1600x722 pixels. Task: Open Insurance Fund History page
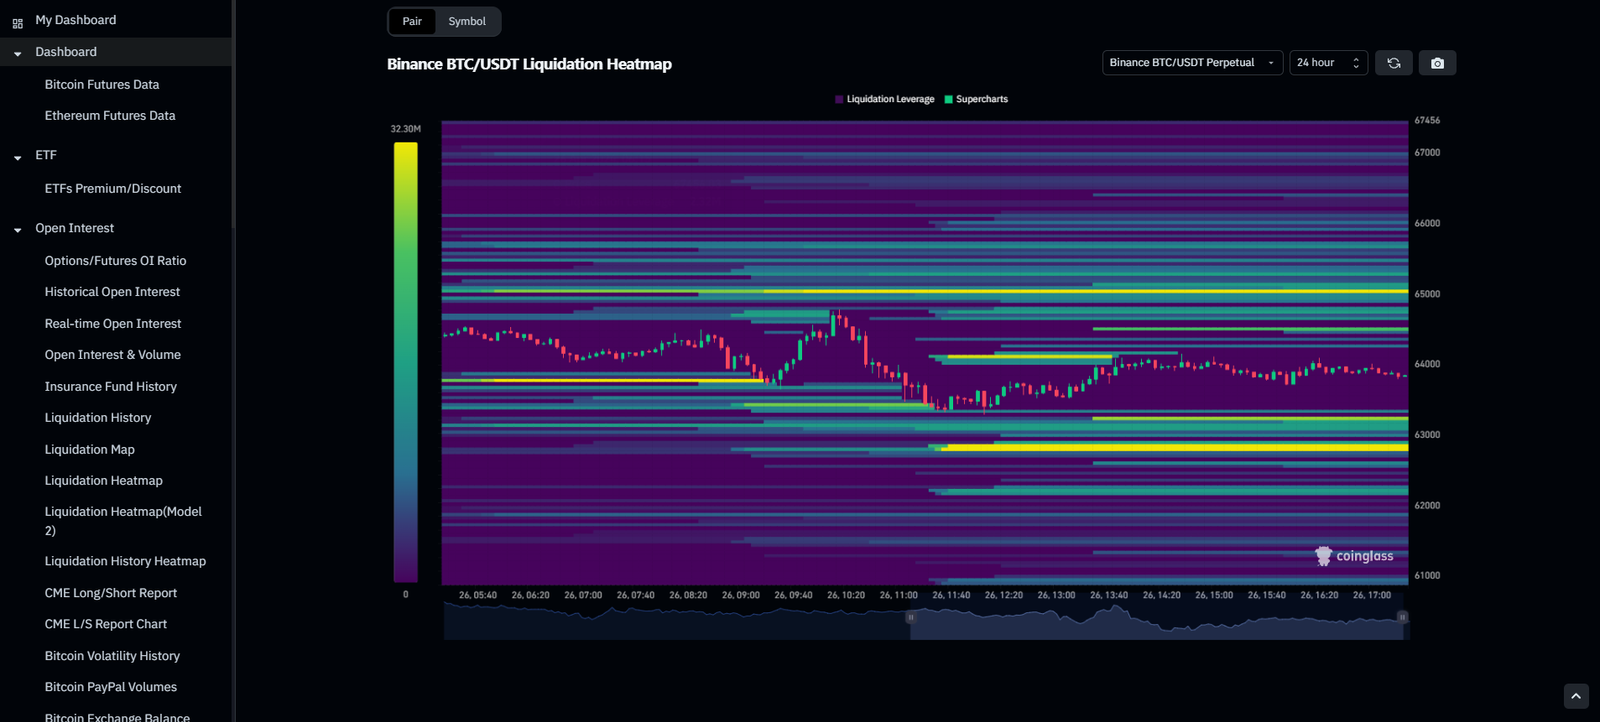[x=110, y=387]
